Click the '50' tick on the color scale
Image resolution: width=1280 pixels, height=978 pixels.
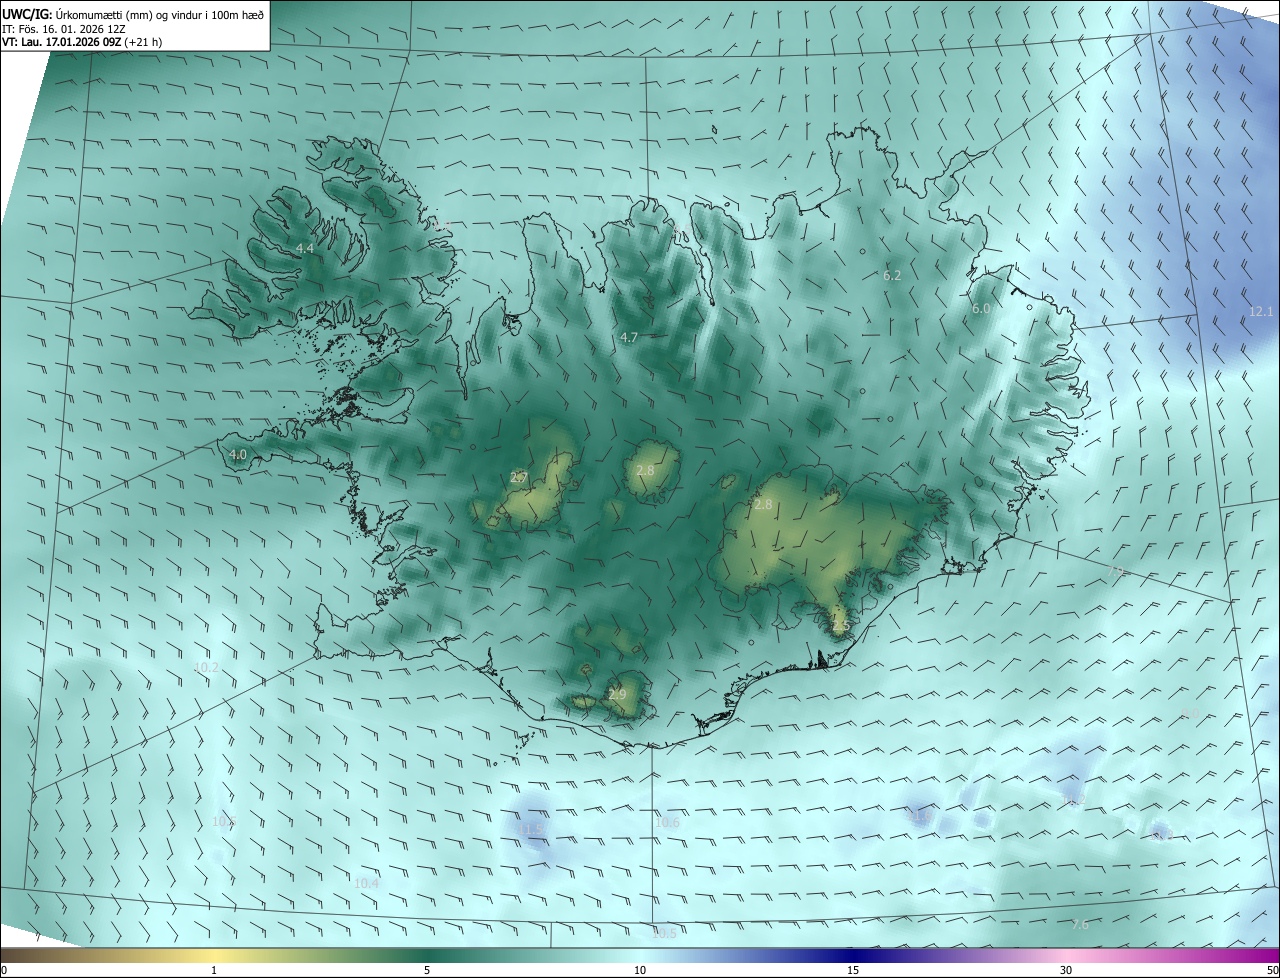[1272, 970]
